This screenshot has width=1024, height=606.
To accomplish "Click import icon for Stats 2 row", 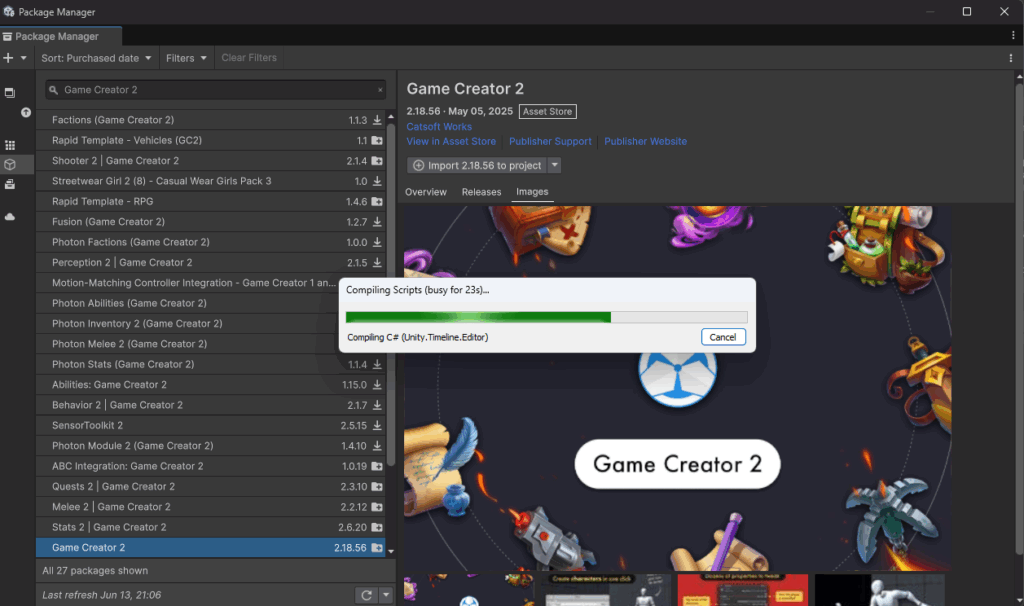I will [377, 527].
